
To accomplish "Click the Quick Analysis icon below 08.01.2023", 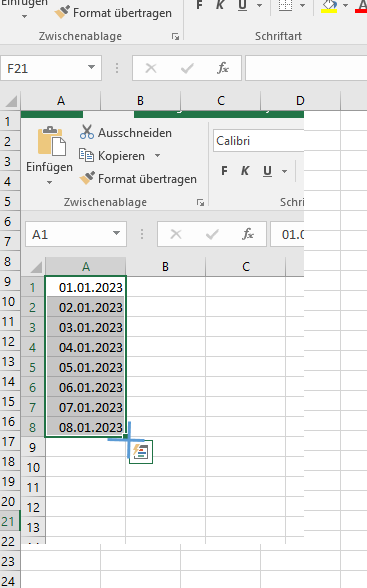I will point(141,452).
